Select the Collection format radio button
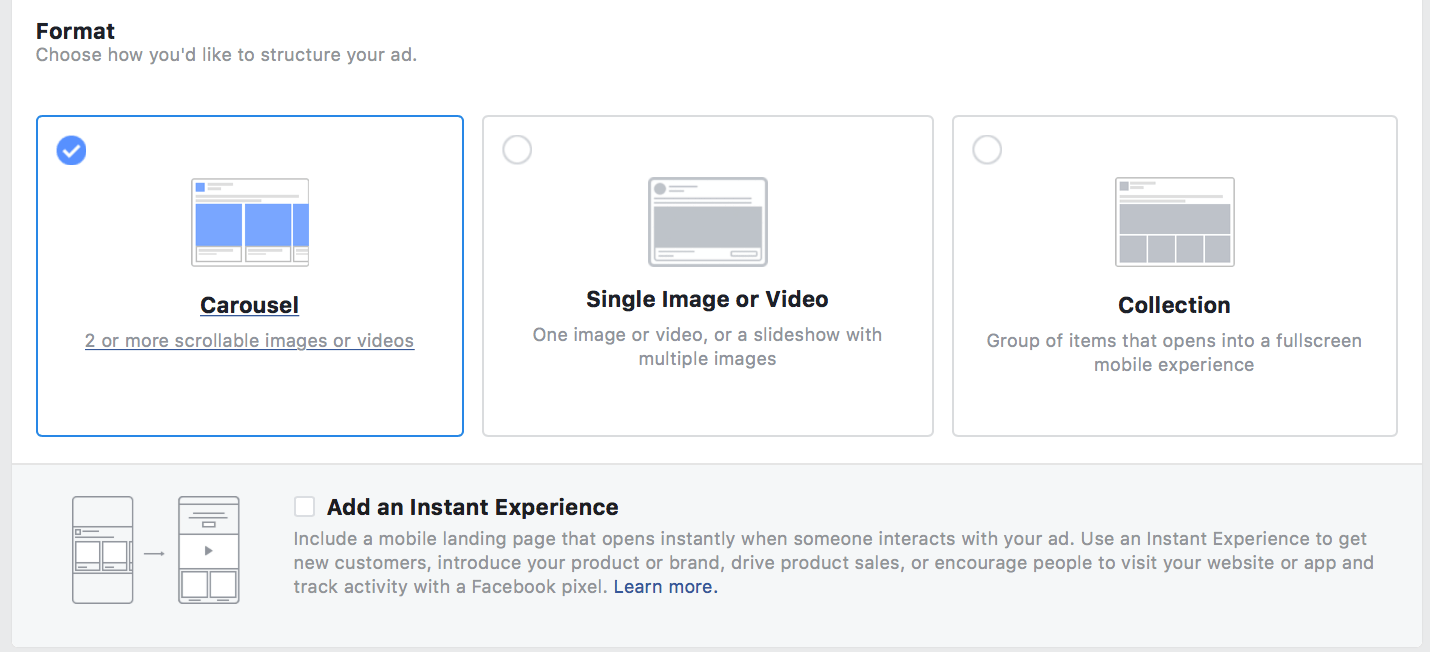Viewport: 1430px width, 652px height. click(987, 150)
